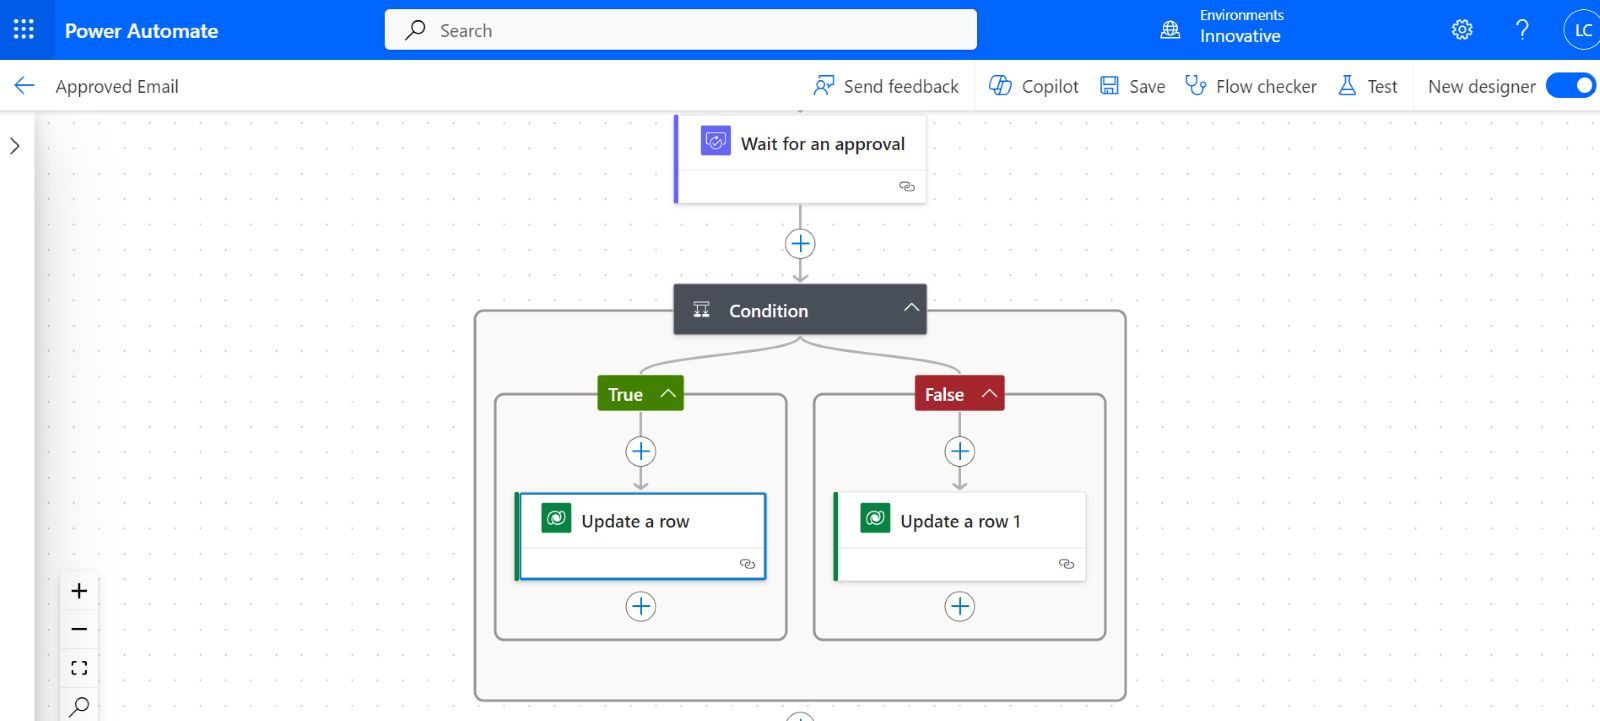Screen dimensions: 1600x721
Task: Zoom in on the canvas
Action: pos(79,591)
